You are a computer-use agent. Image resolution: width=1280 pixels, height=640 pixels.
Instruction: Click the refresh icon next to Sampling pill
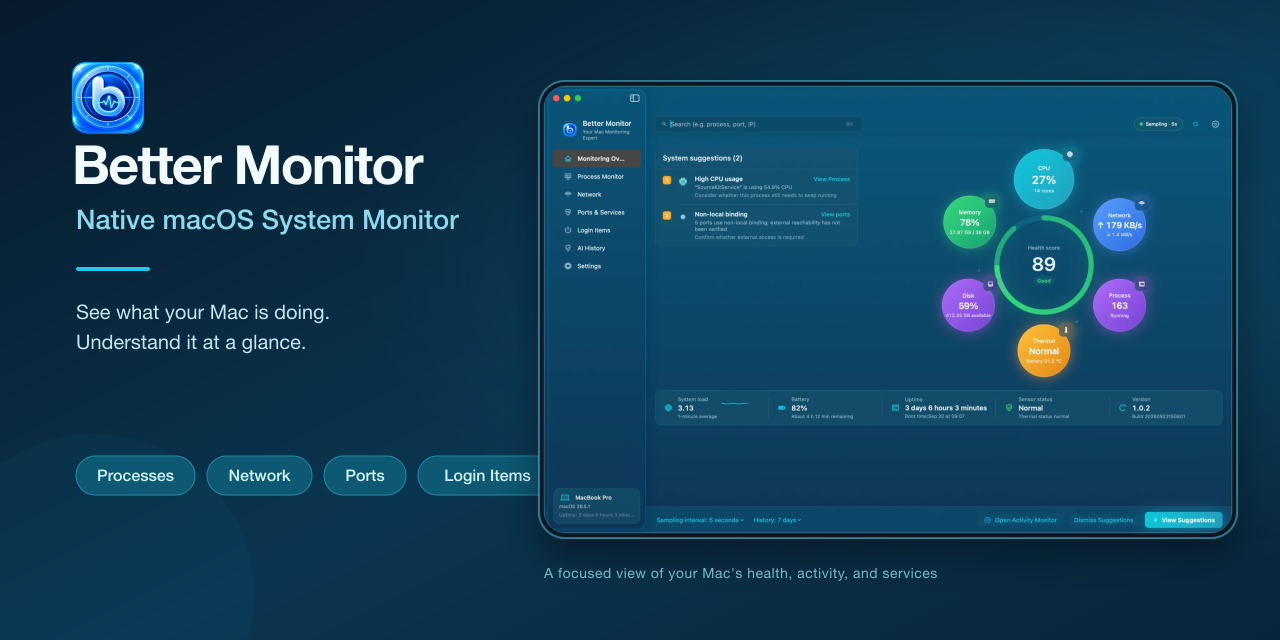1195,124
